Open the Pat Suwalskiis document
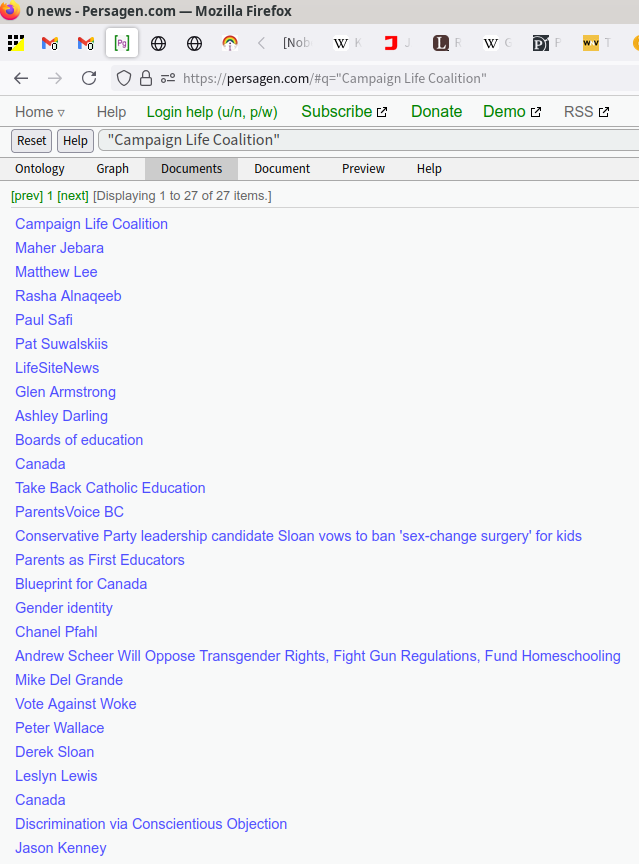Screen dimensions: 639x864 [x=62, y=344]
